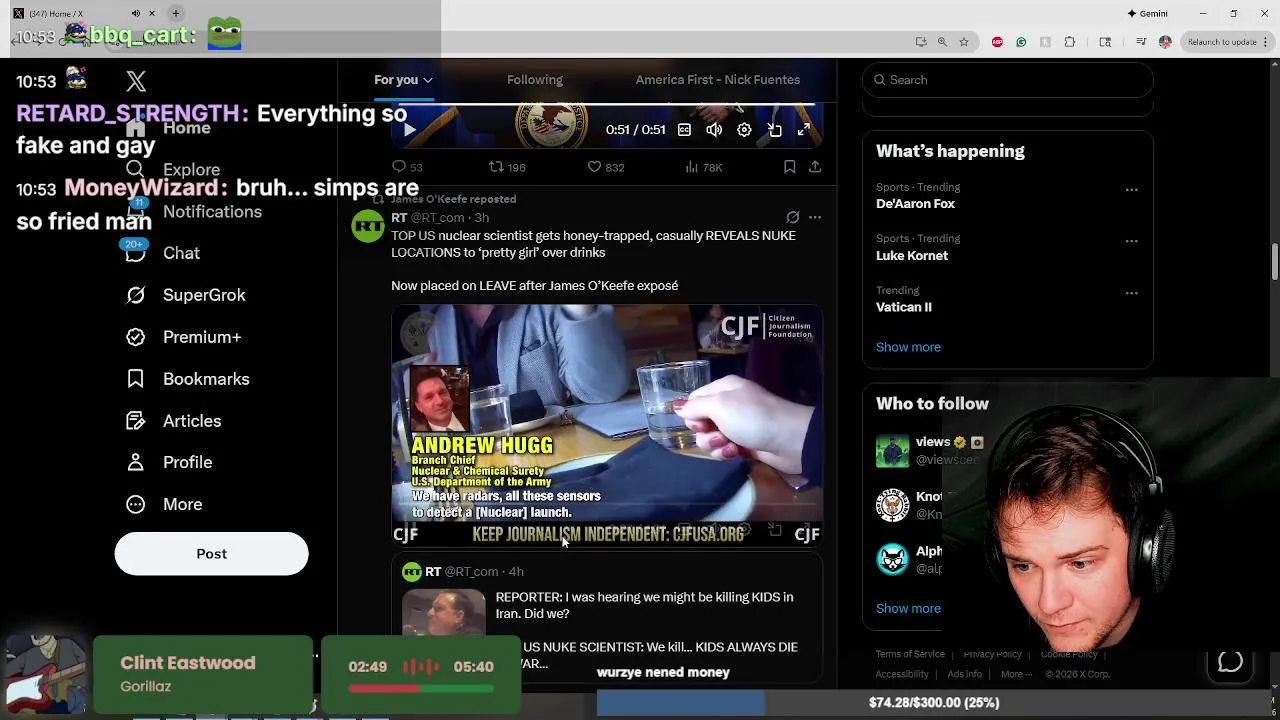Open a new browser tab
Screen dimensions: 1280x720
pos(175,13)
